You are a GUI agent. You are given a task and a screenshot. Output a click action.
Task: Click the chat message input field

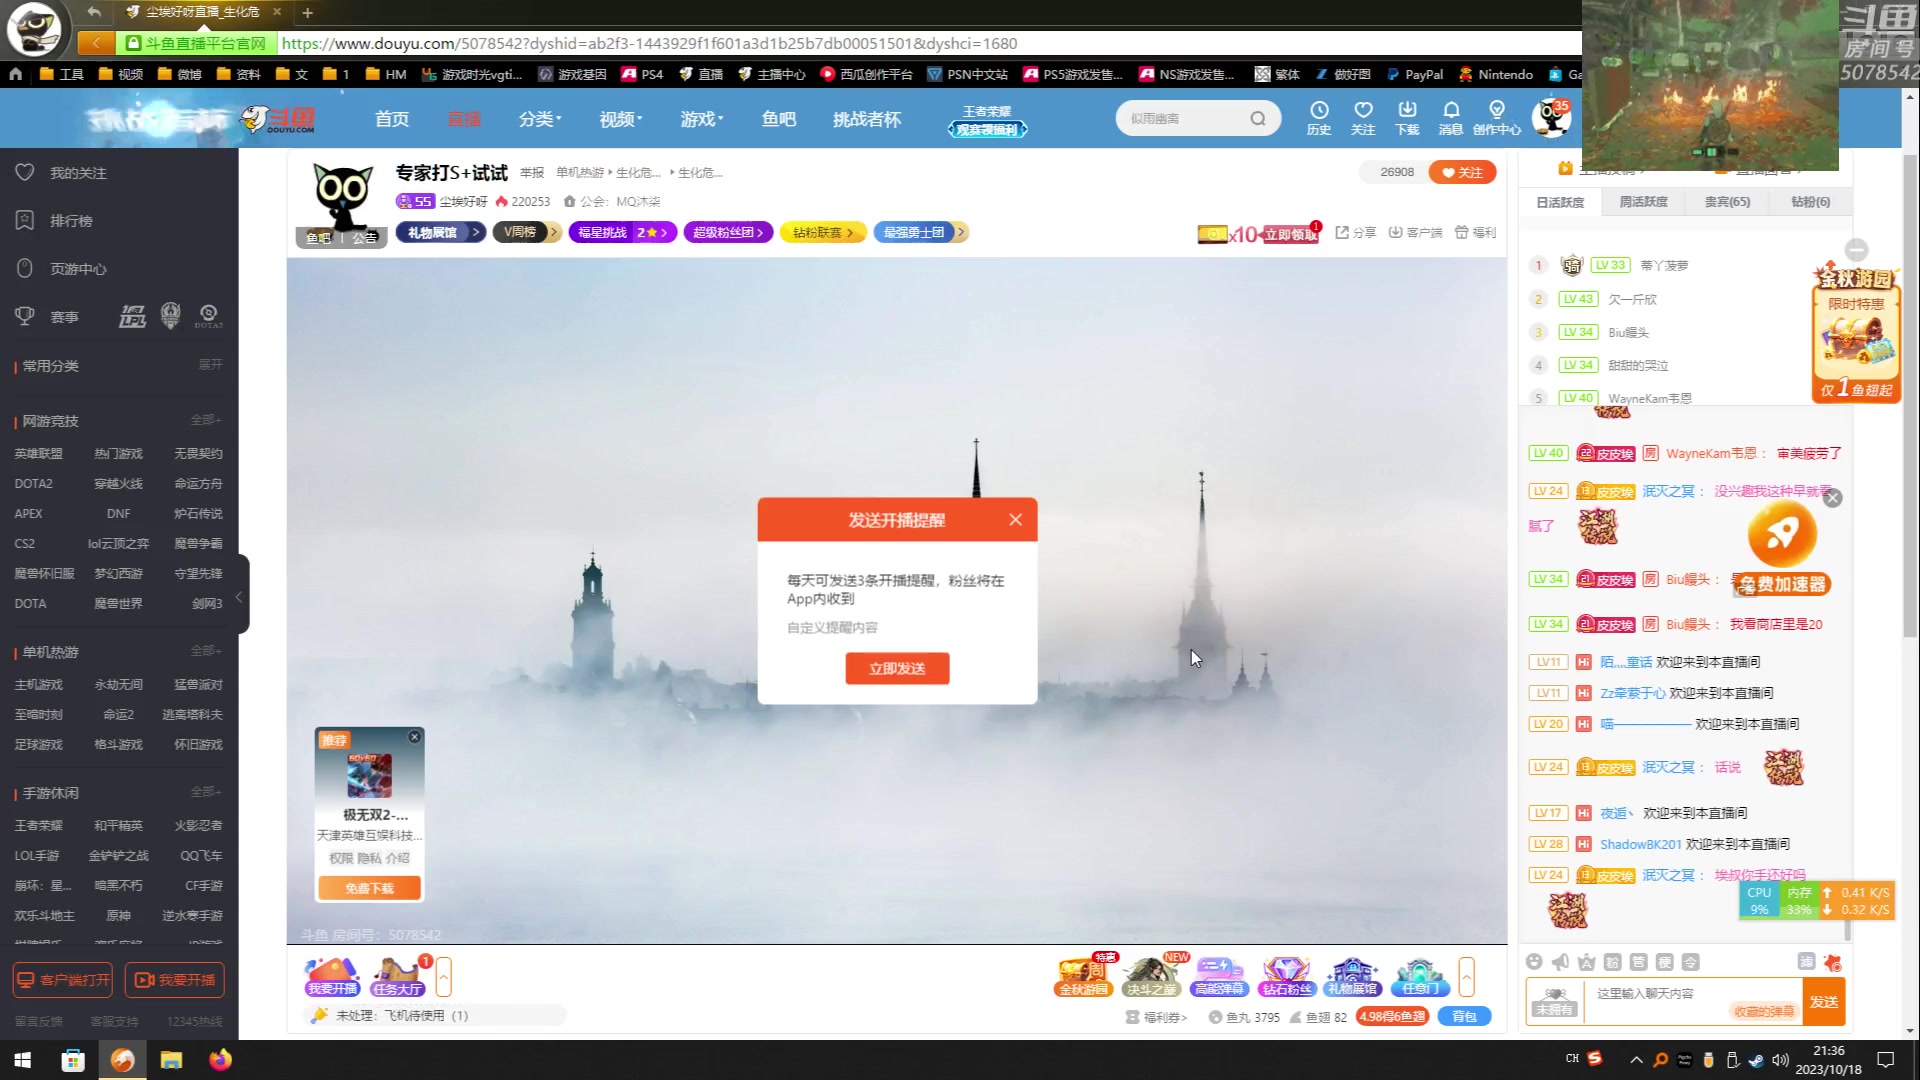pyautogui.click(x=1693, y=1001)
